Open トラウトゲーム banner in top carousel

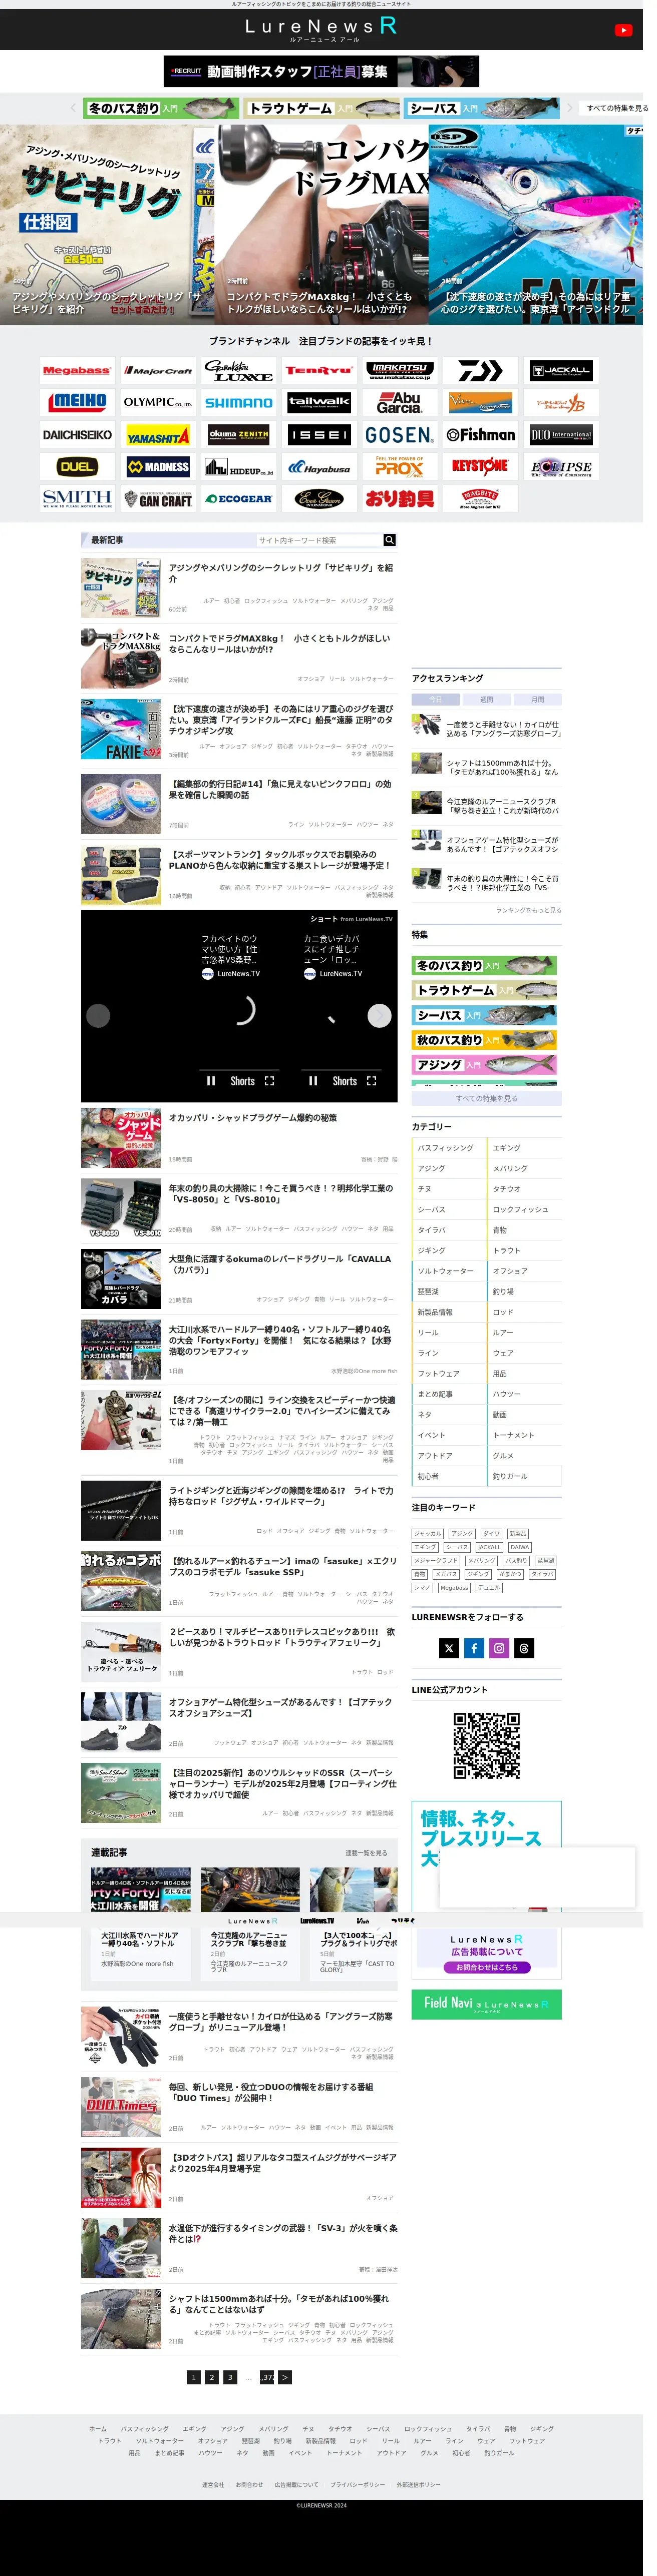pyautogui.click(x=322, y=108)
